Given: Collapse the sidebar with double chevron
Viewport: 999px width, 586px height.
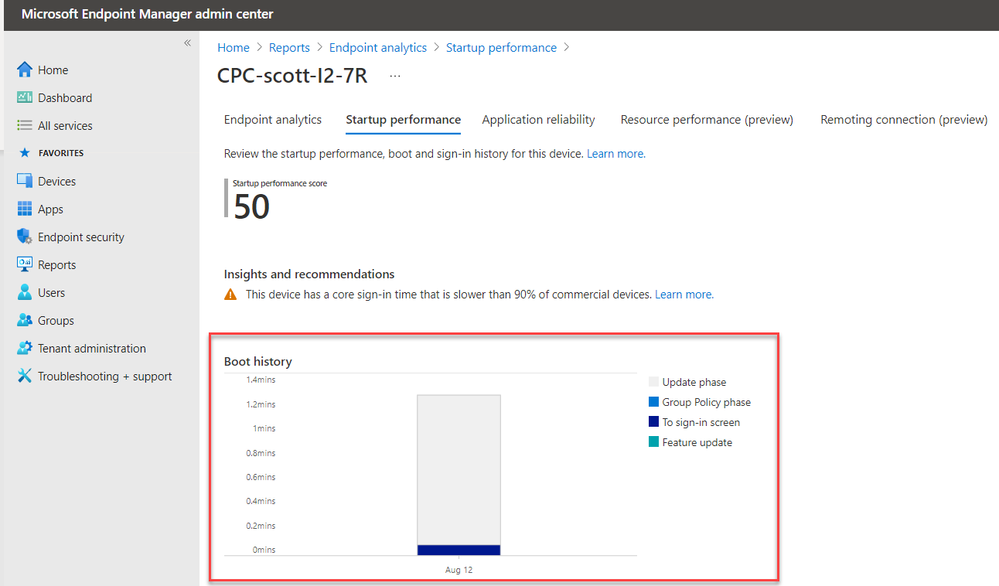Looking at the screenshot, I should 187,43.
